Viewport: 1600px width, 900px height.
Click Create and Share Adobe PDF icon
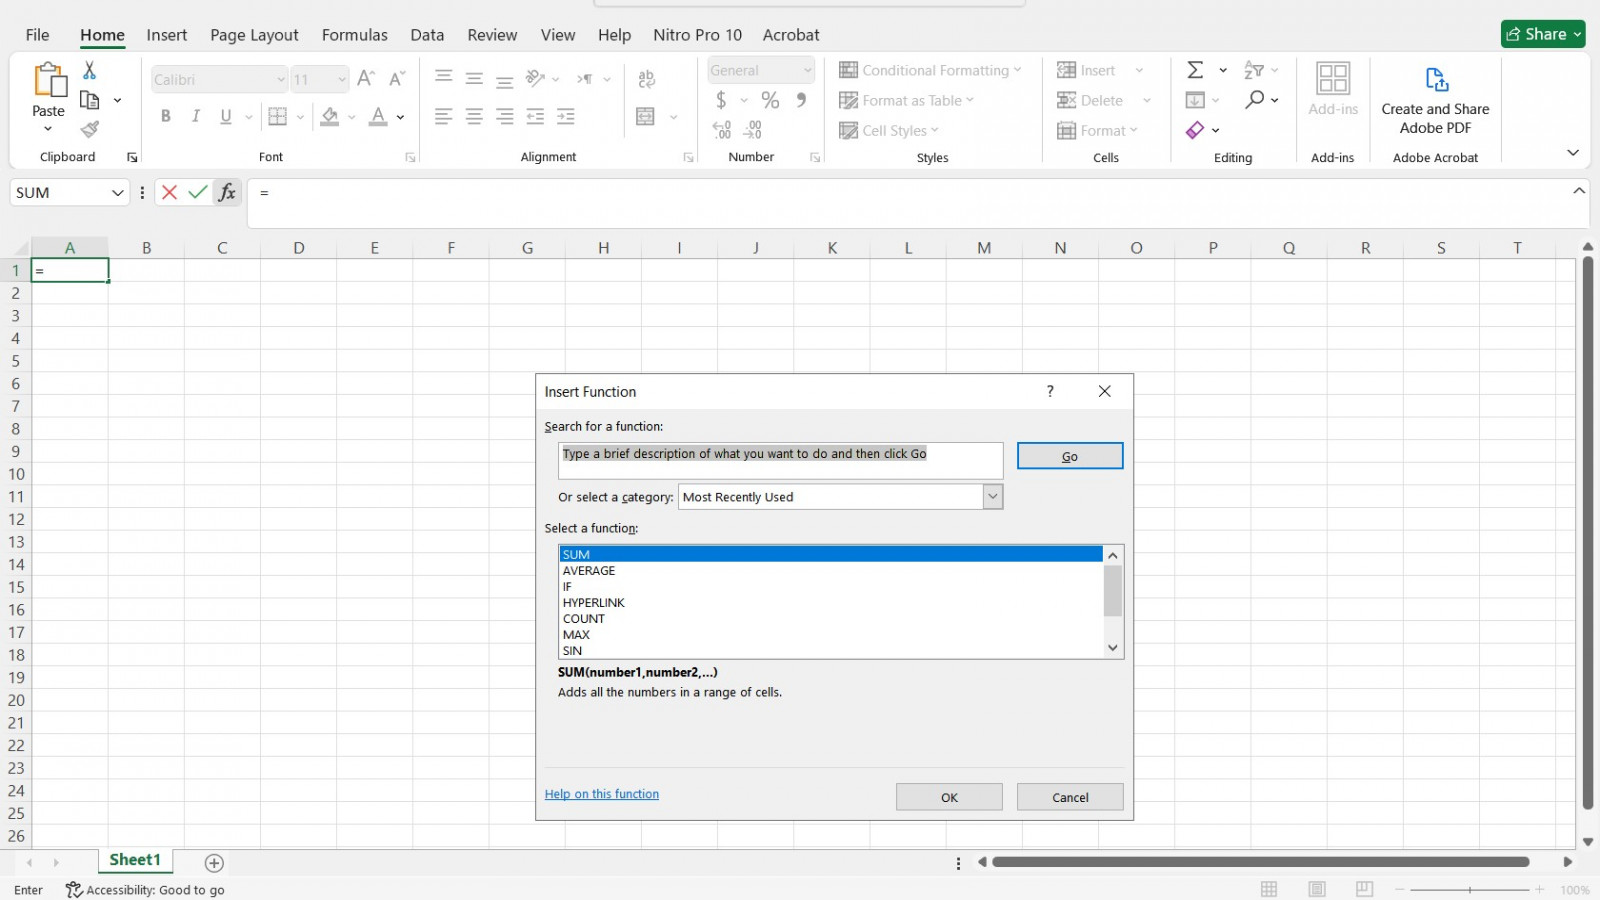click(1436, 79)
